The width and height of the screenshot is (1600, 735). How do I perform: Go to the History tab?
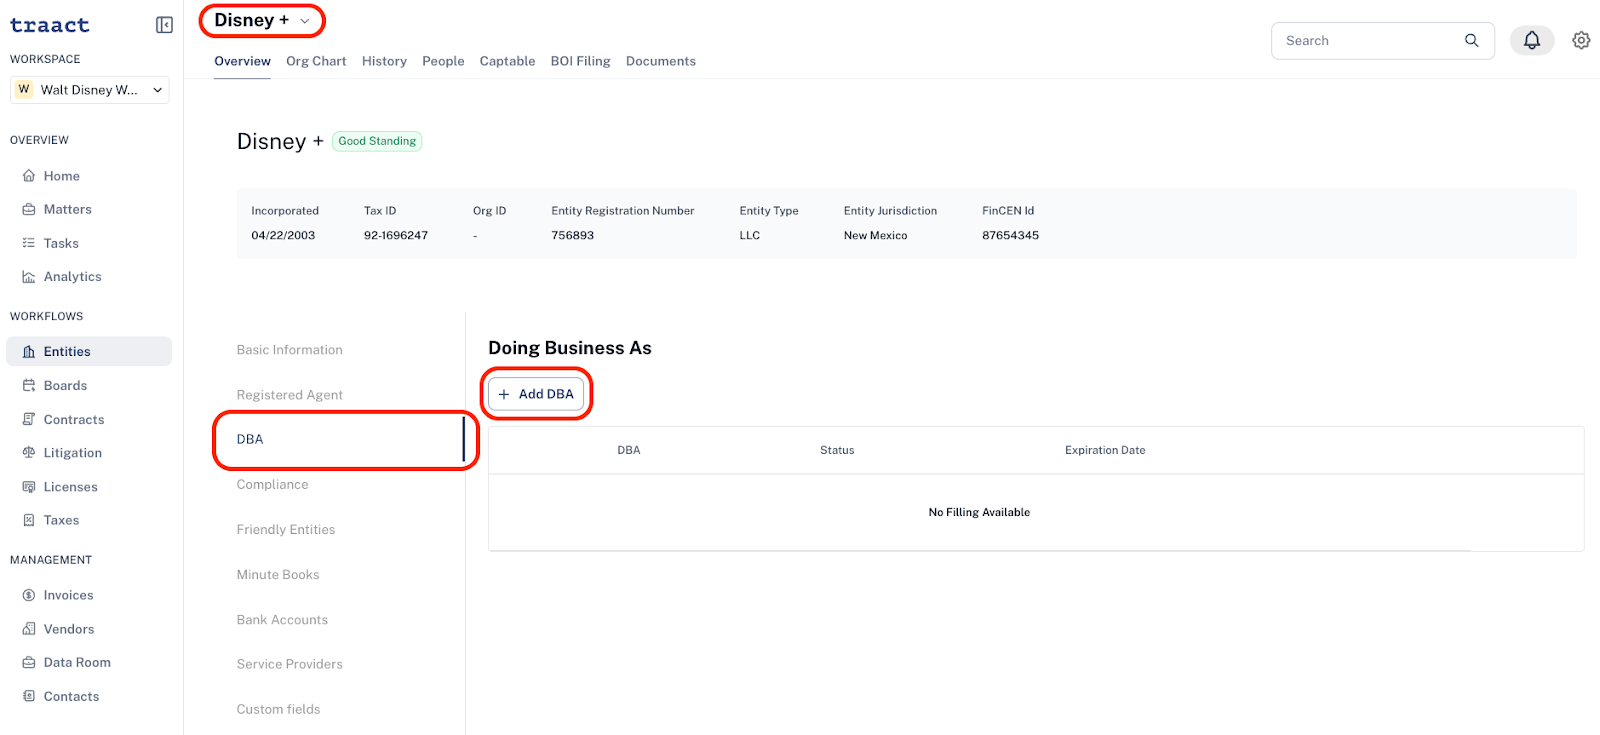coord(384,61)
